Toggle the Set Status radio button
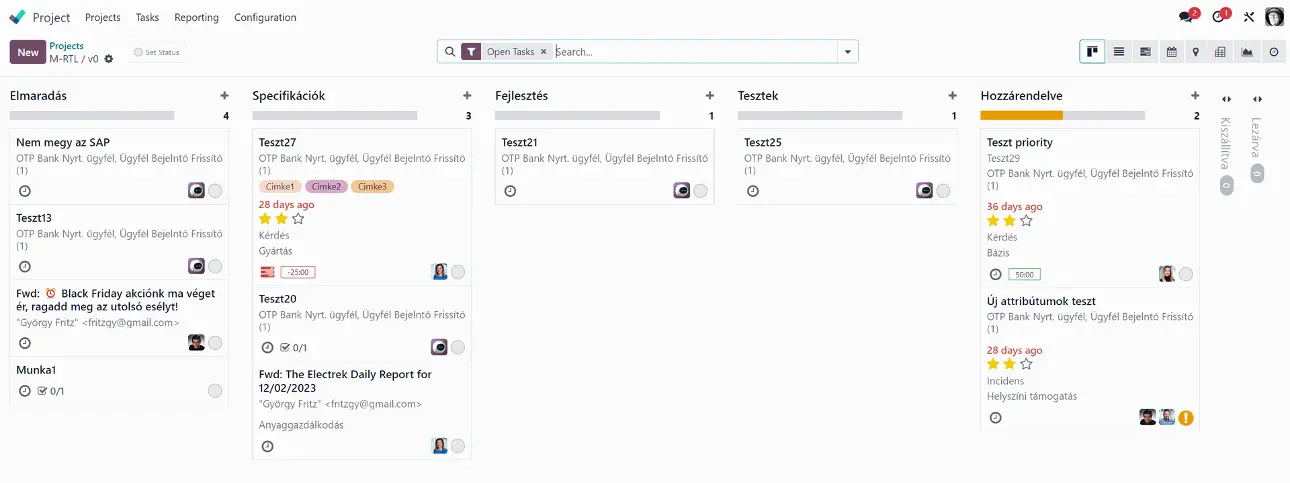 click(138, 52)
